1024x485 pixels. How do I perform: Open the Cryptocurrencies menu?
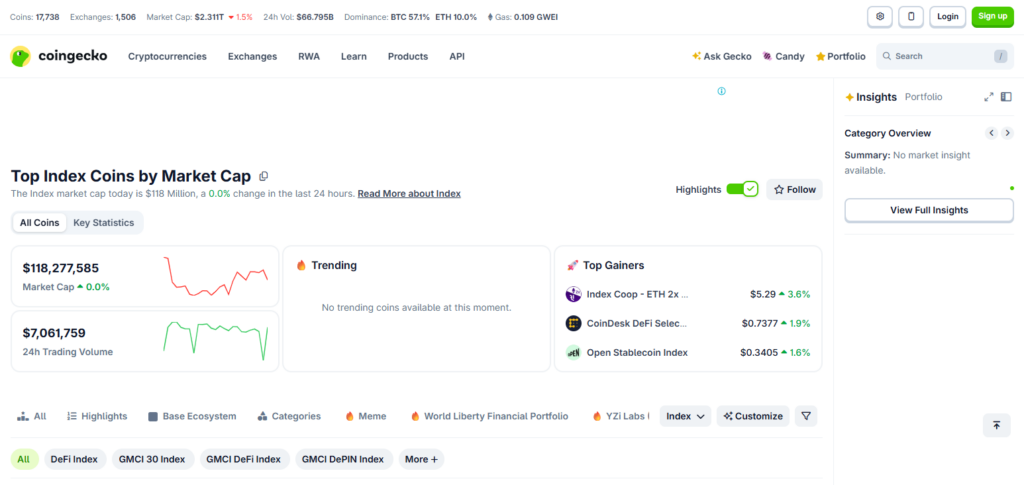click(167, 56)
